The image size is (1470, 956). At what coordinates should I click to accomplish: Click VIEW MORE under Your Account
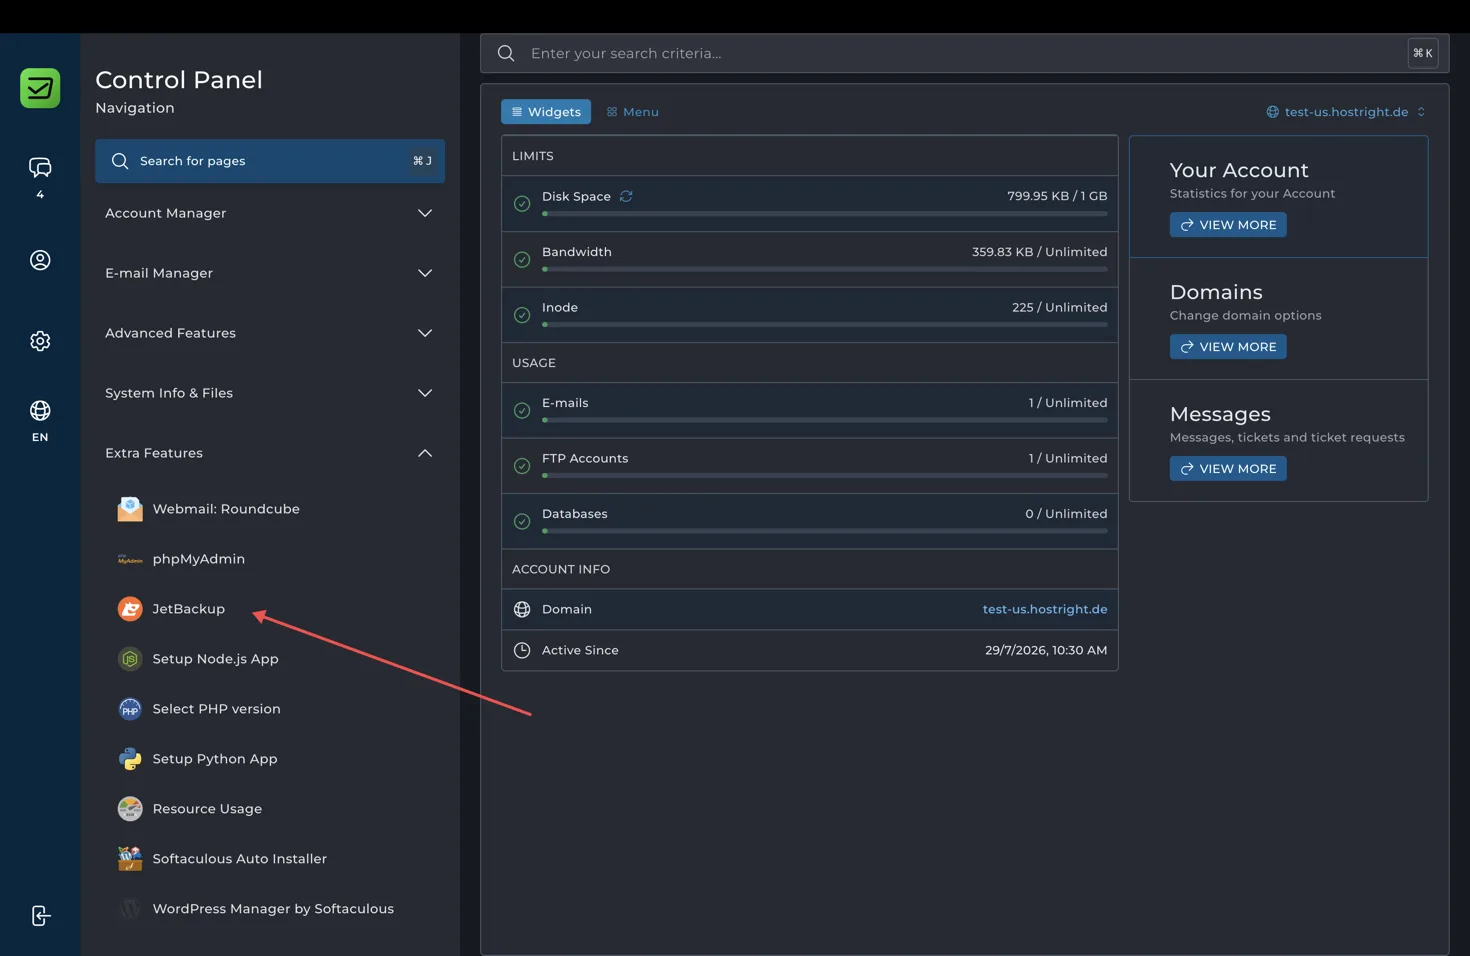pos(1228,225)
